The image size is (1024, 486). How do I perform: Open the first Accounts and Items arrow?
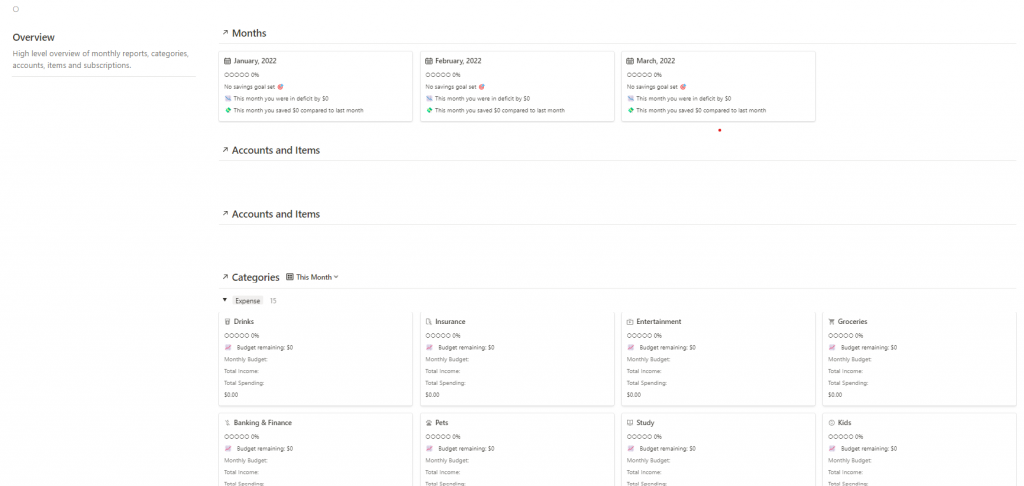(225, 150)
